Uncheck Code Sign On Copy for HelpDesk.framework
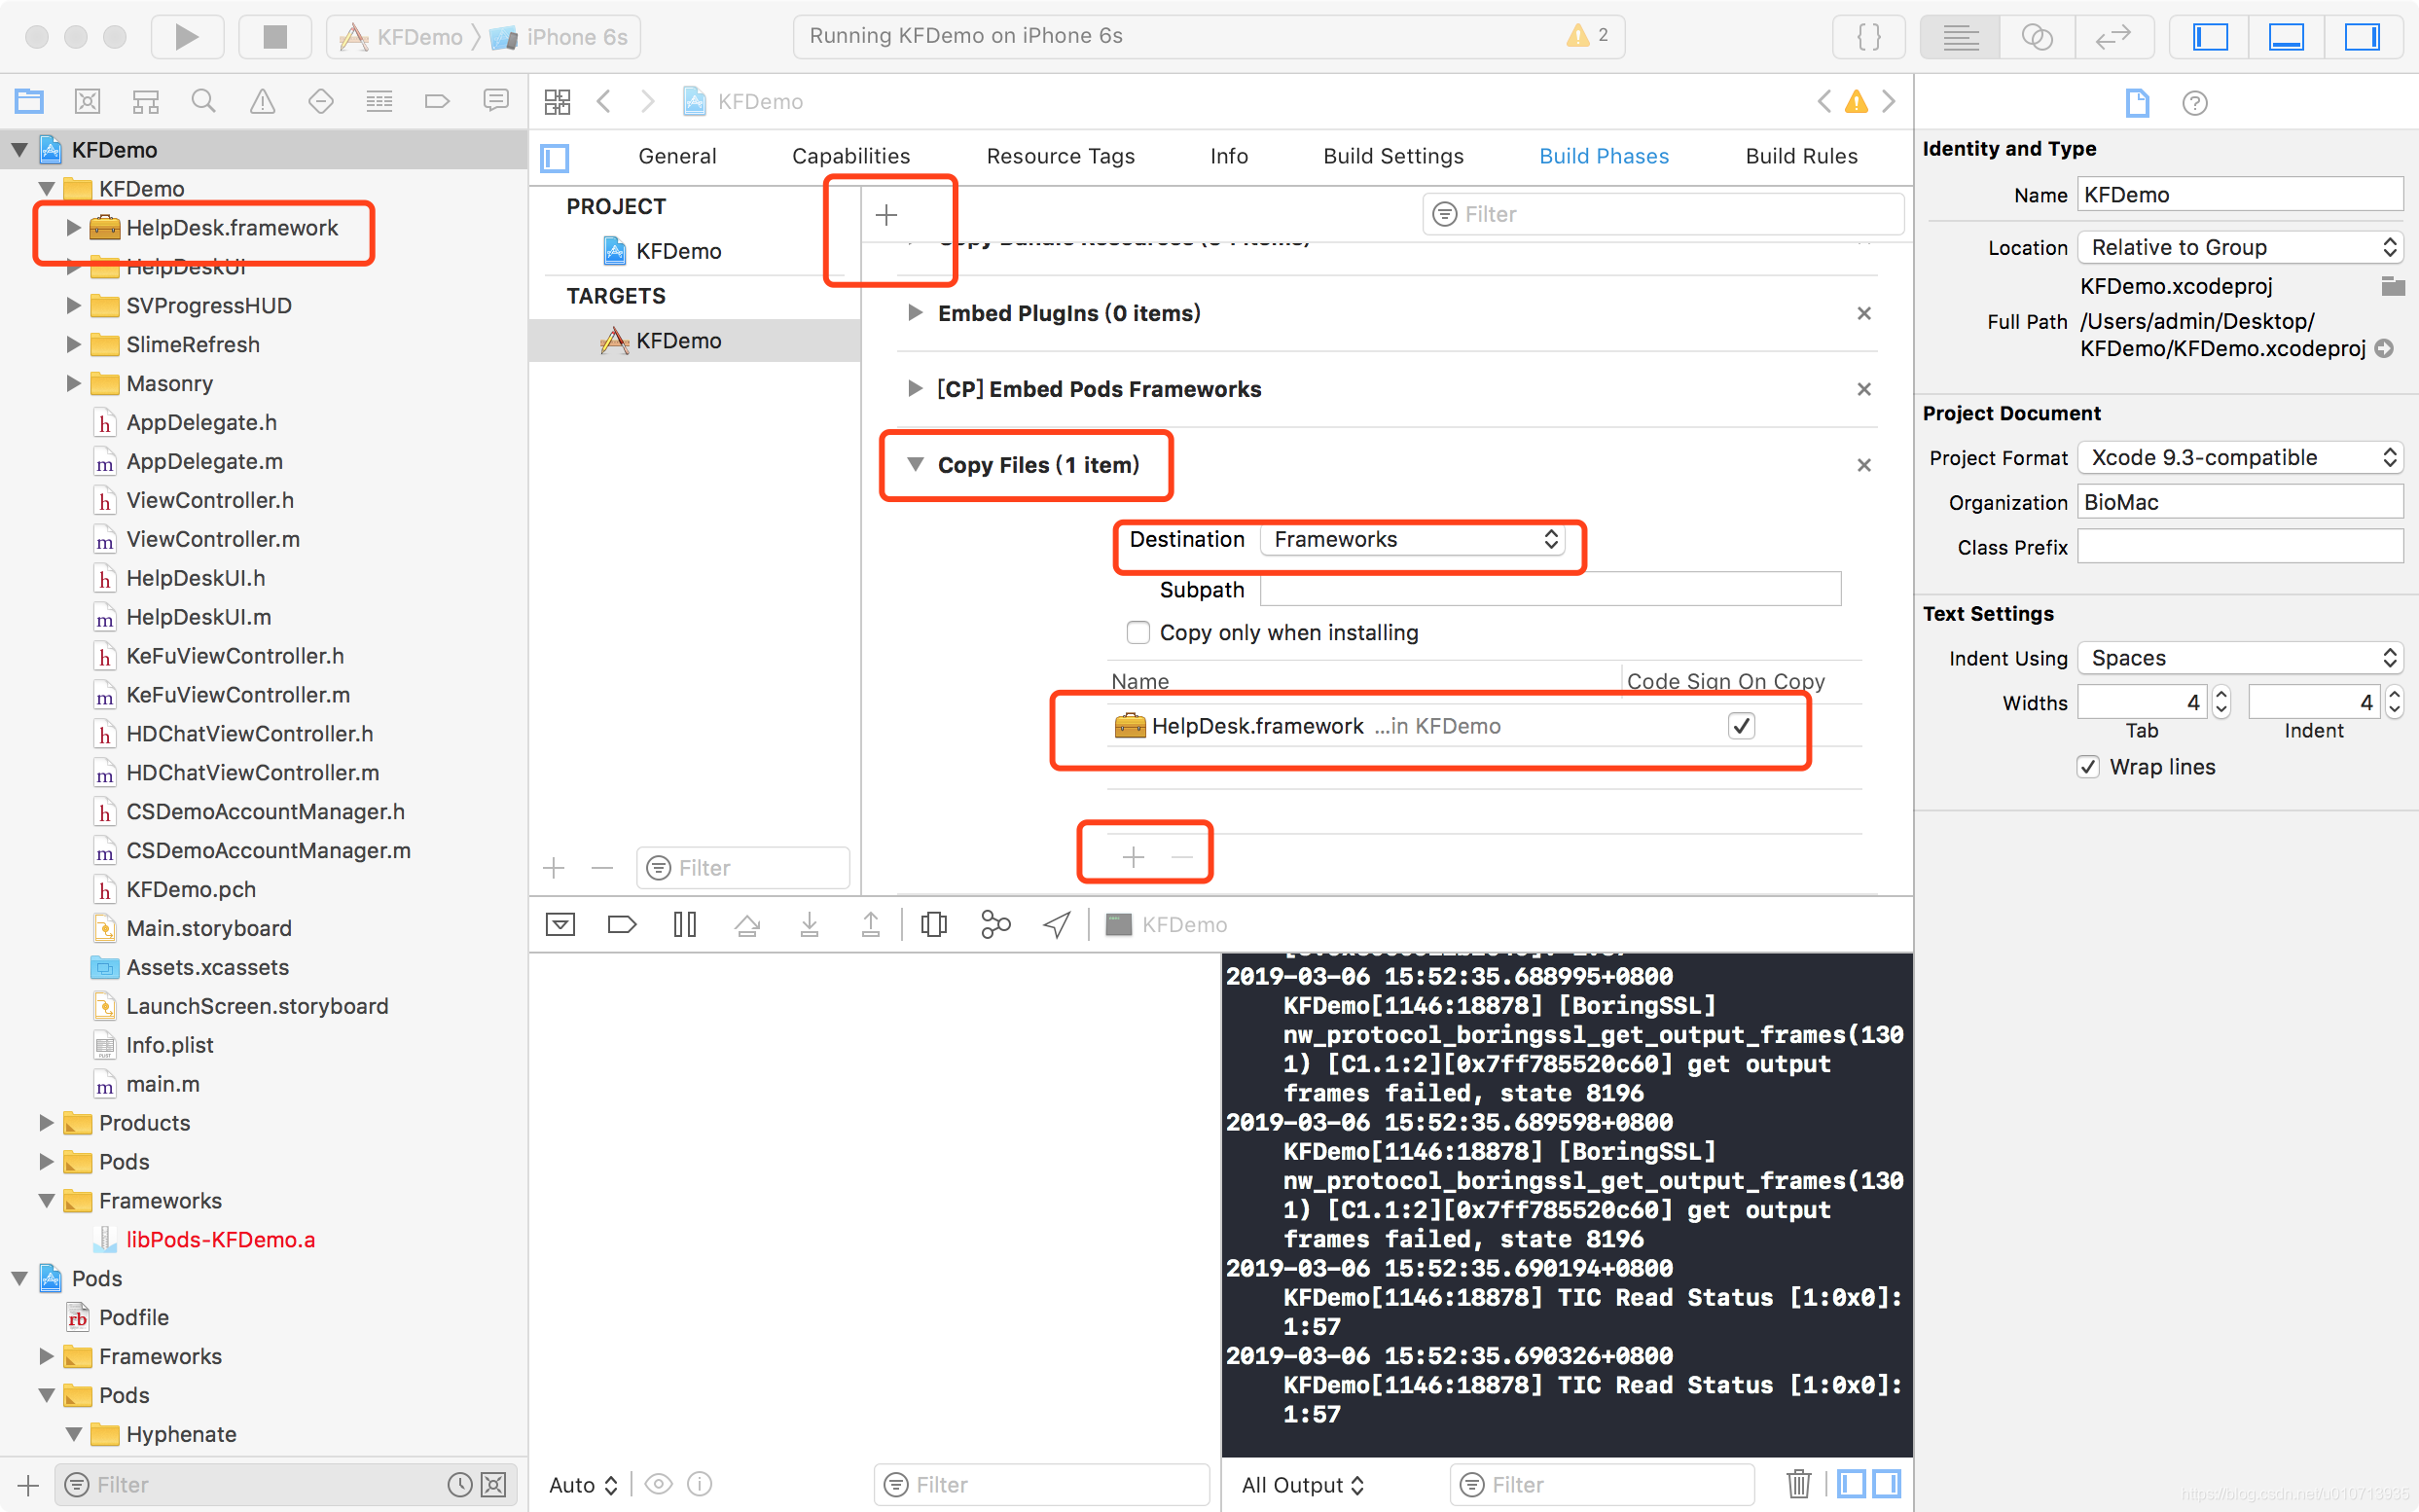 [1741, 726]
